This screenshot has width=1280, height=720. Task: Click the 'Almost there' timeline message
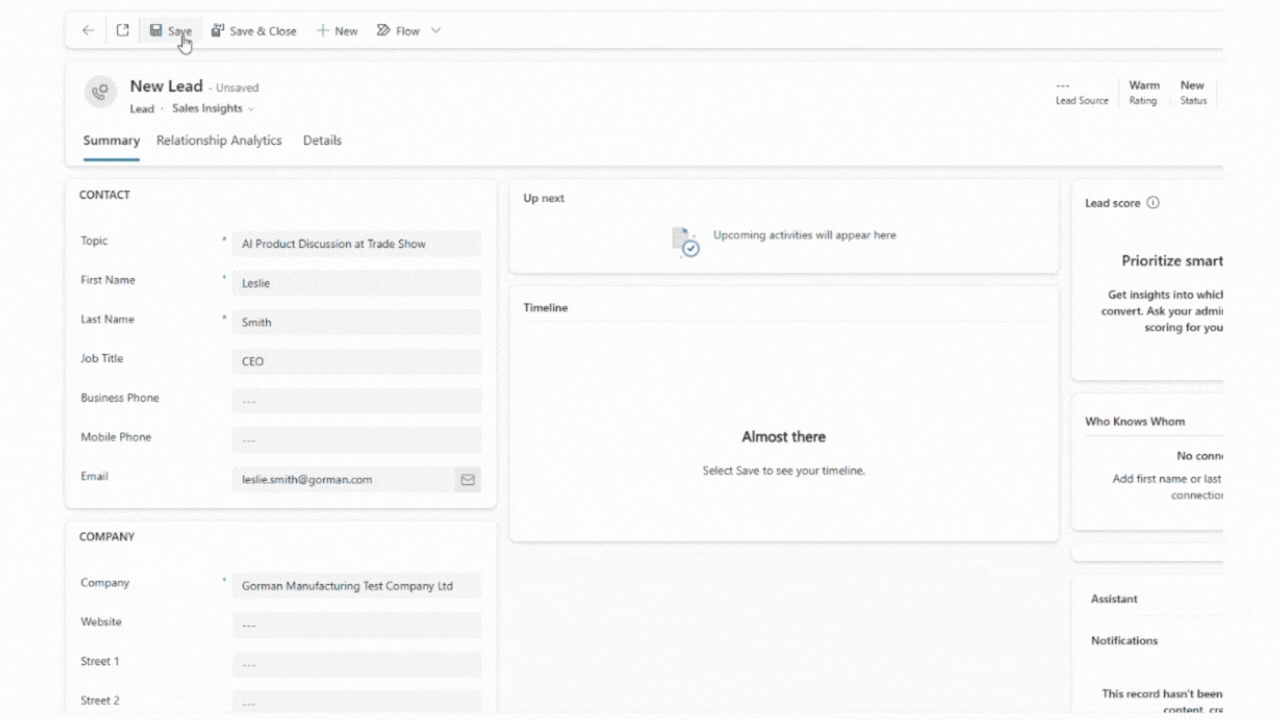click(x=784, y=437)
